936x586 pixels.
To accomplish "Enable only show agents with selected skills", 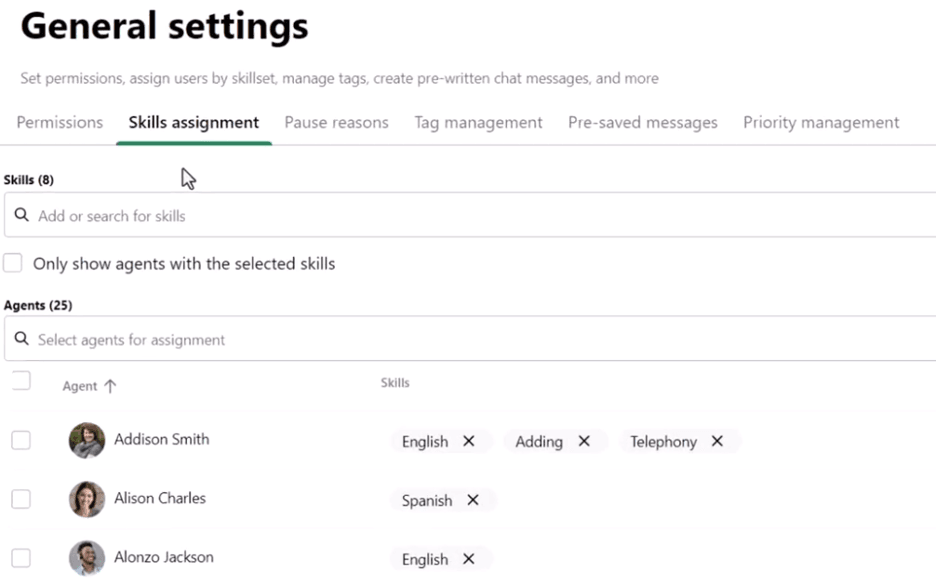I will coord(12,263).
